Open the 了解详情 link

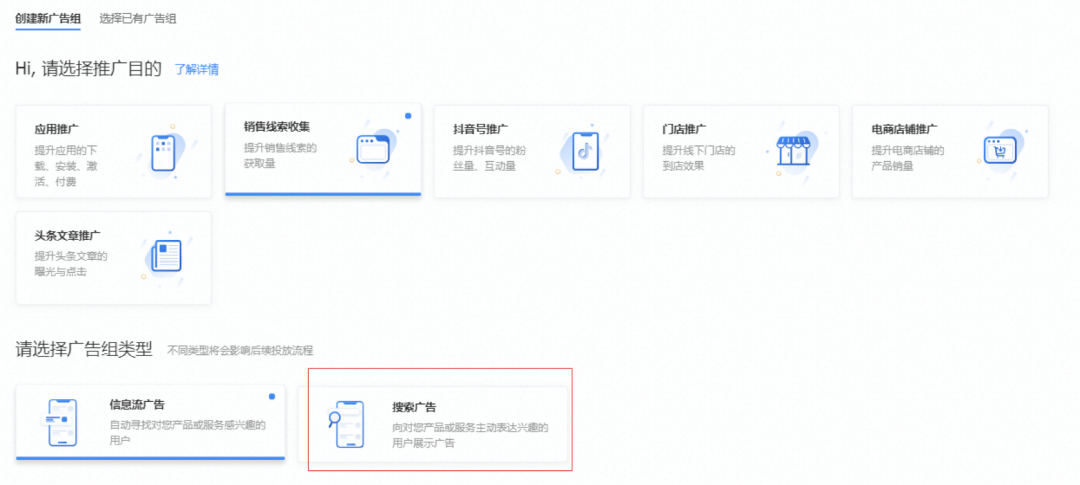(197, 70)
